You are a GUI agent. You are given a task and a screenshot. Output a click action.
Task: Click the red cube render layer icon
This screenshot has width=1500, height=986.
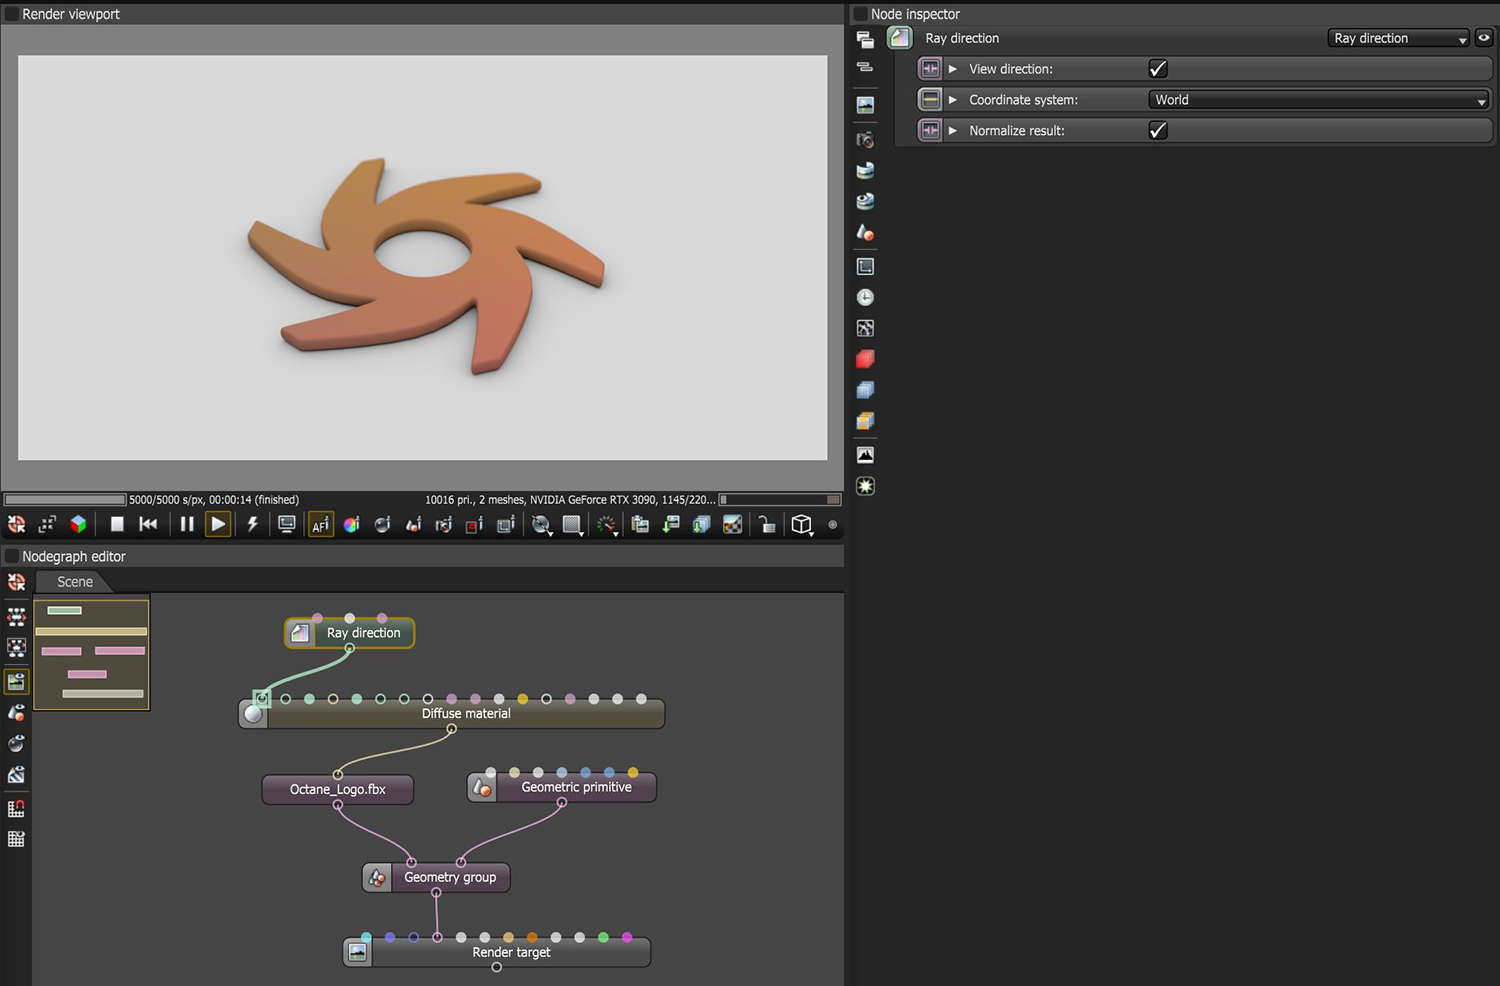[865, 359]
